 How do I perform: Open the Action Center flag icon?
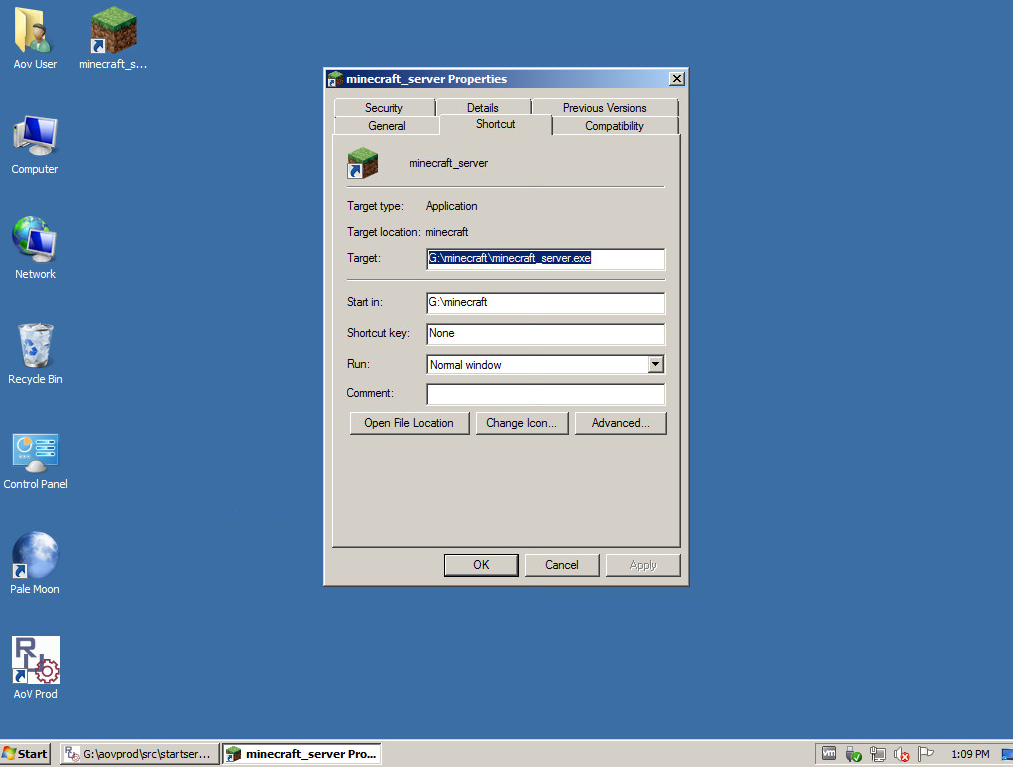coord(926,753)
